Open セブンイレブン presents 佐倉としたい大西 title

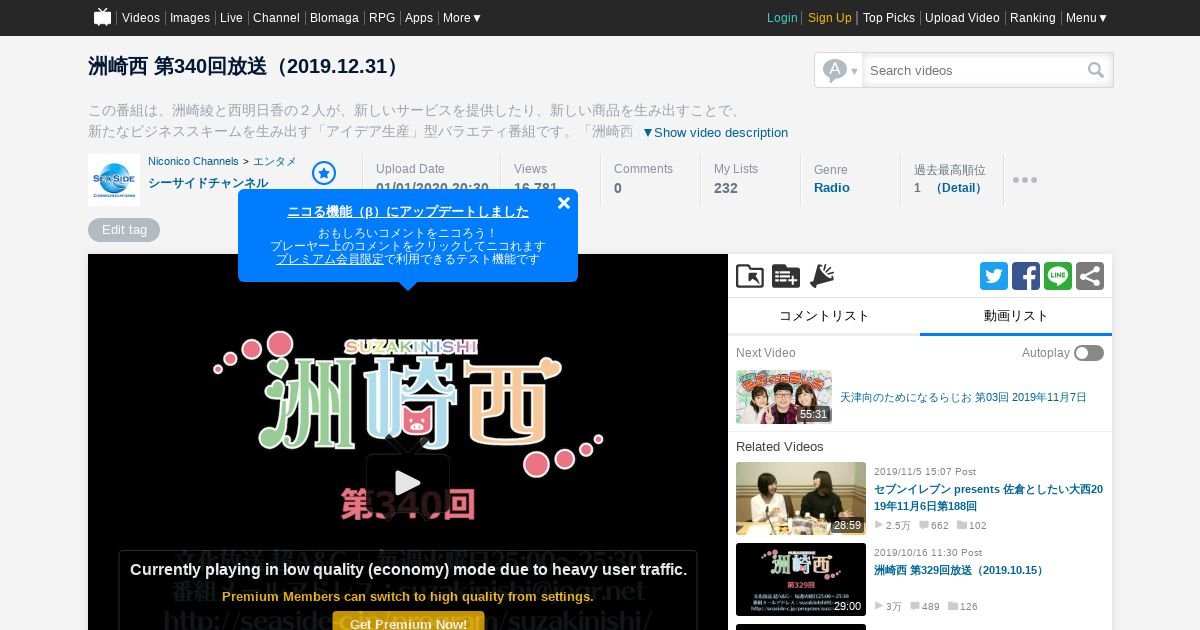pyautogui.click(x=989, y=497)
